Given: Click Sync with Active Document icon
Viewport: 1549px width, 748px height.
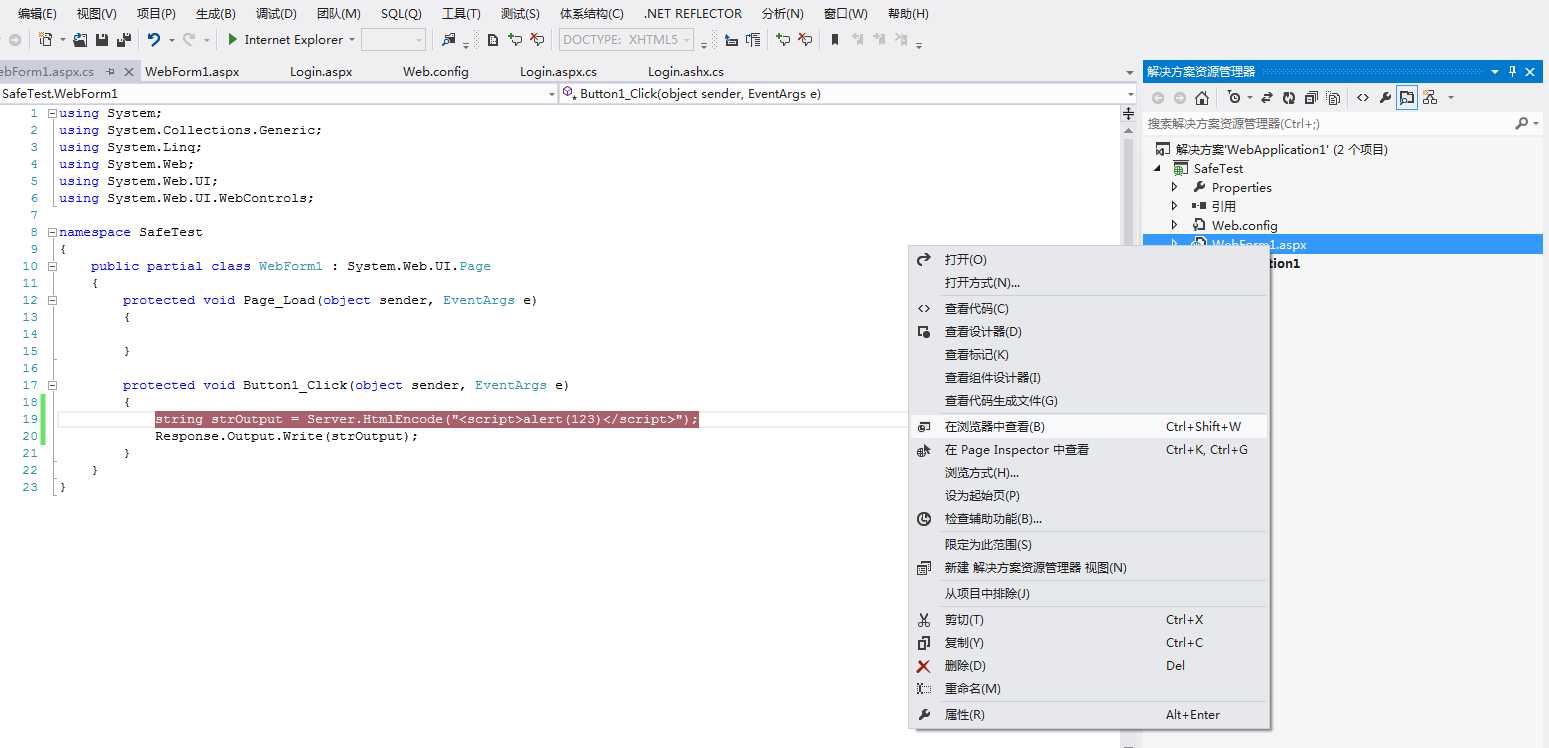Looking at the screenshot, I should [x=1266, y=97].
